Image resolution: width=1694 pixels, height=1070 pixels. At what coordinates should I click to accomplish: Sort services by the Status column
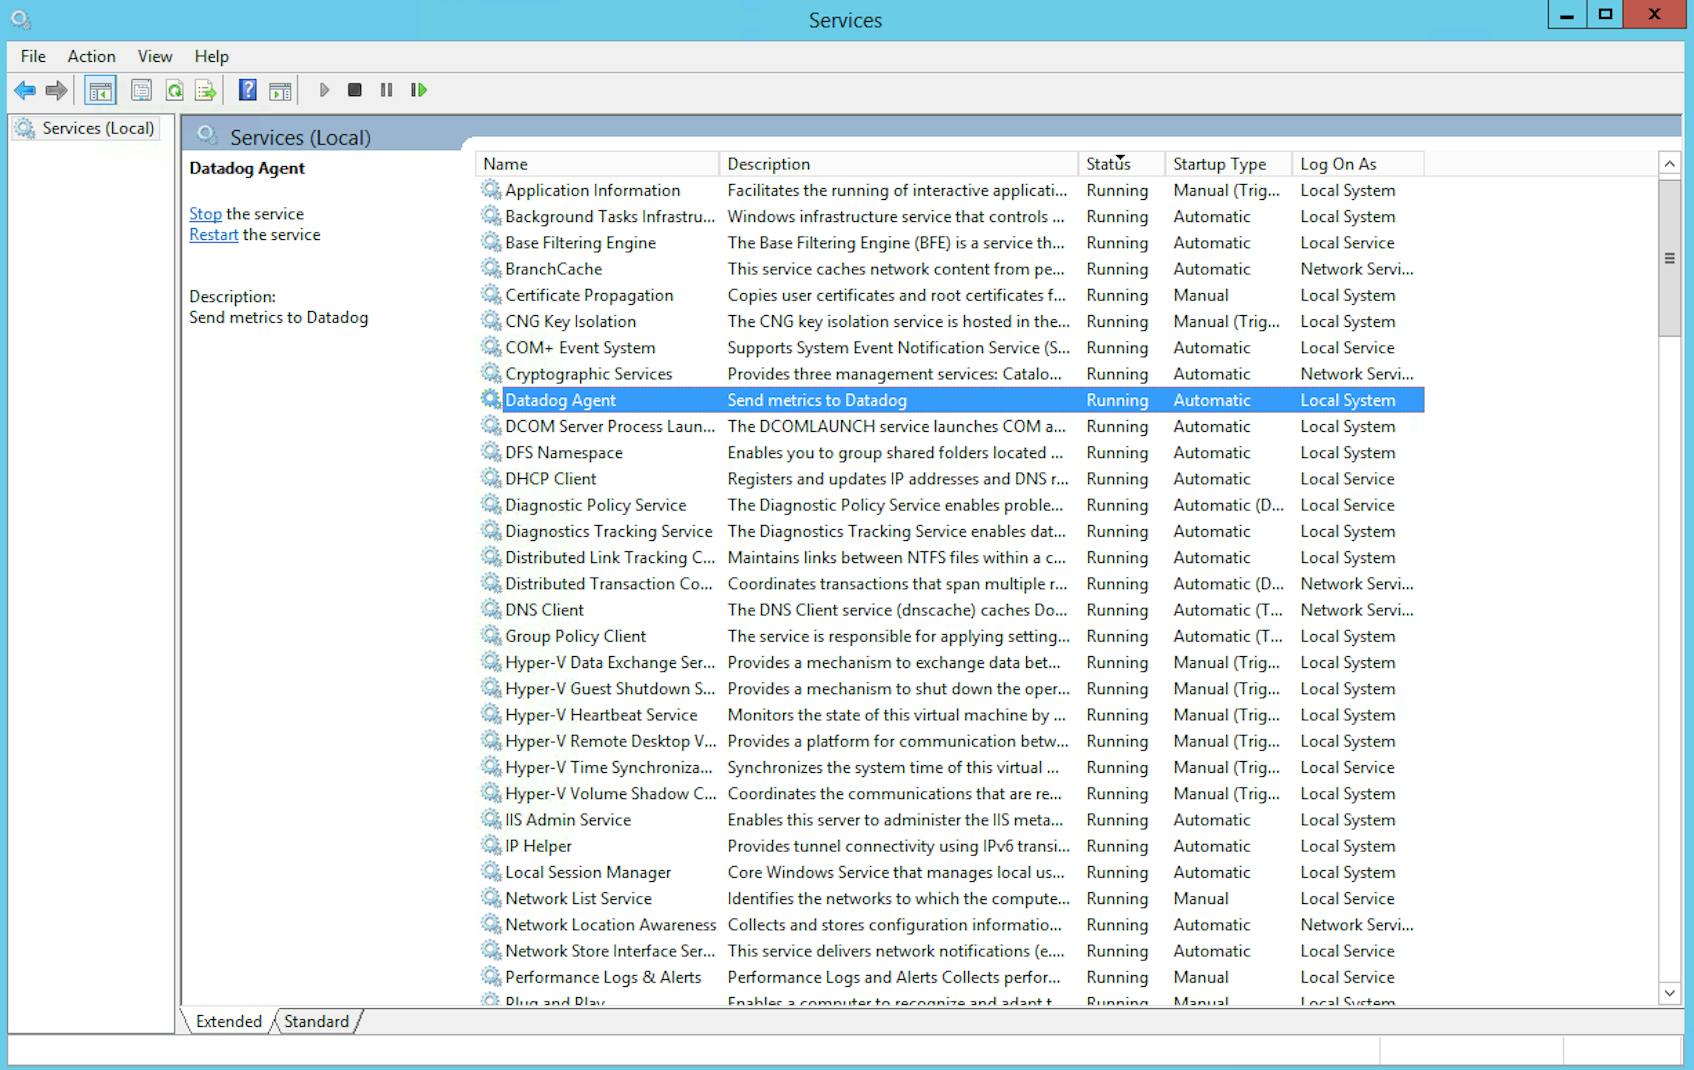coord(1103,163)
